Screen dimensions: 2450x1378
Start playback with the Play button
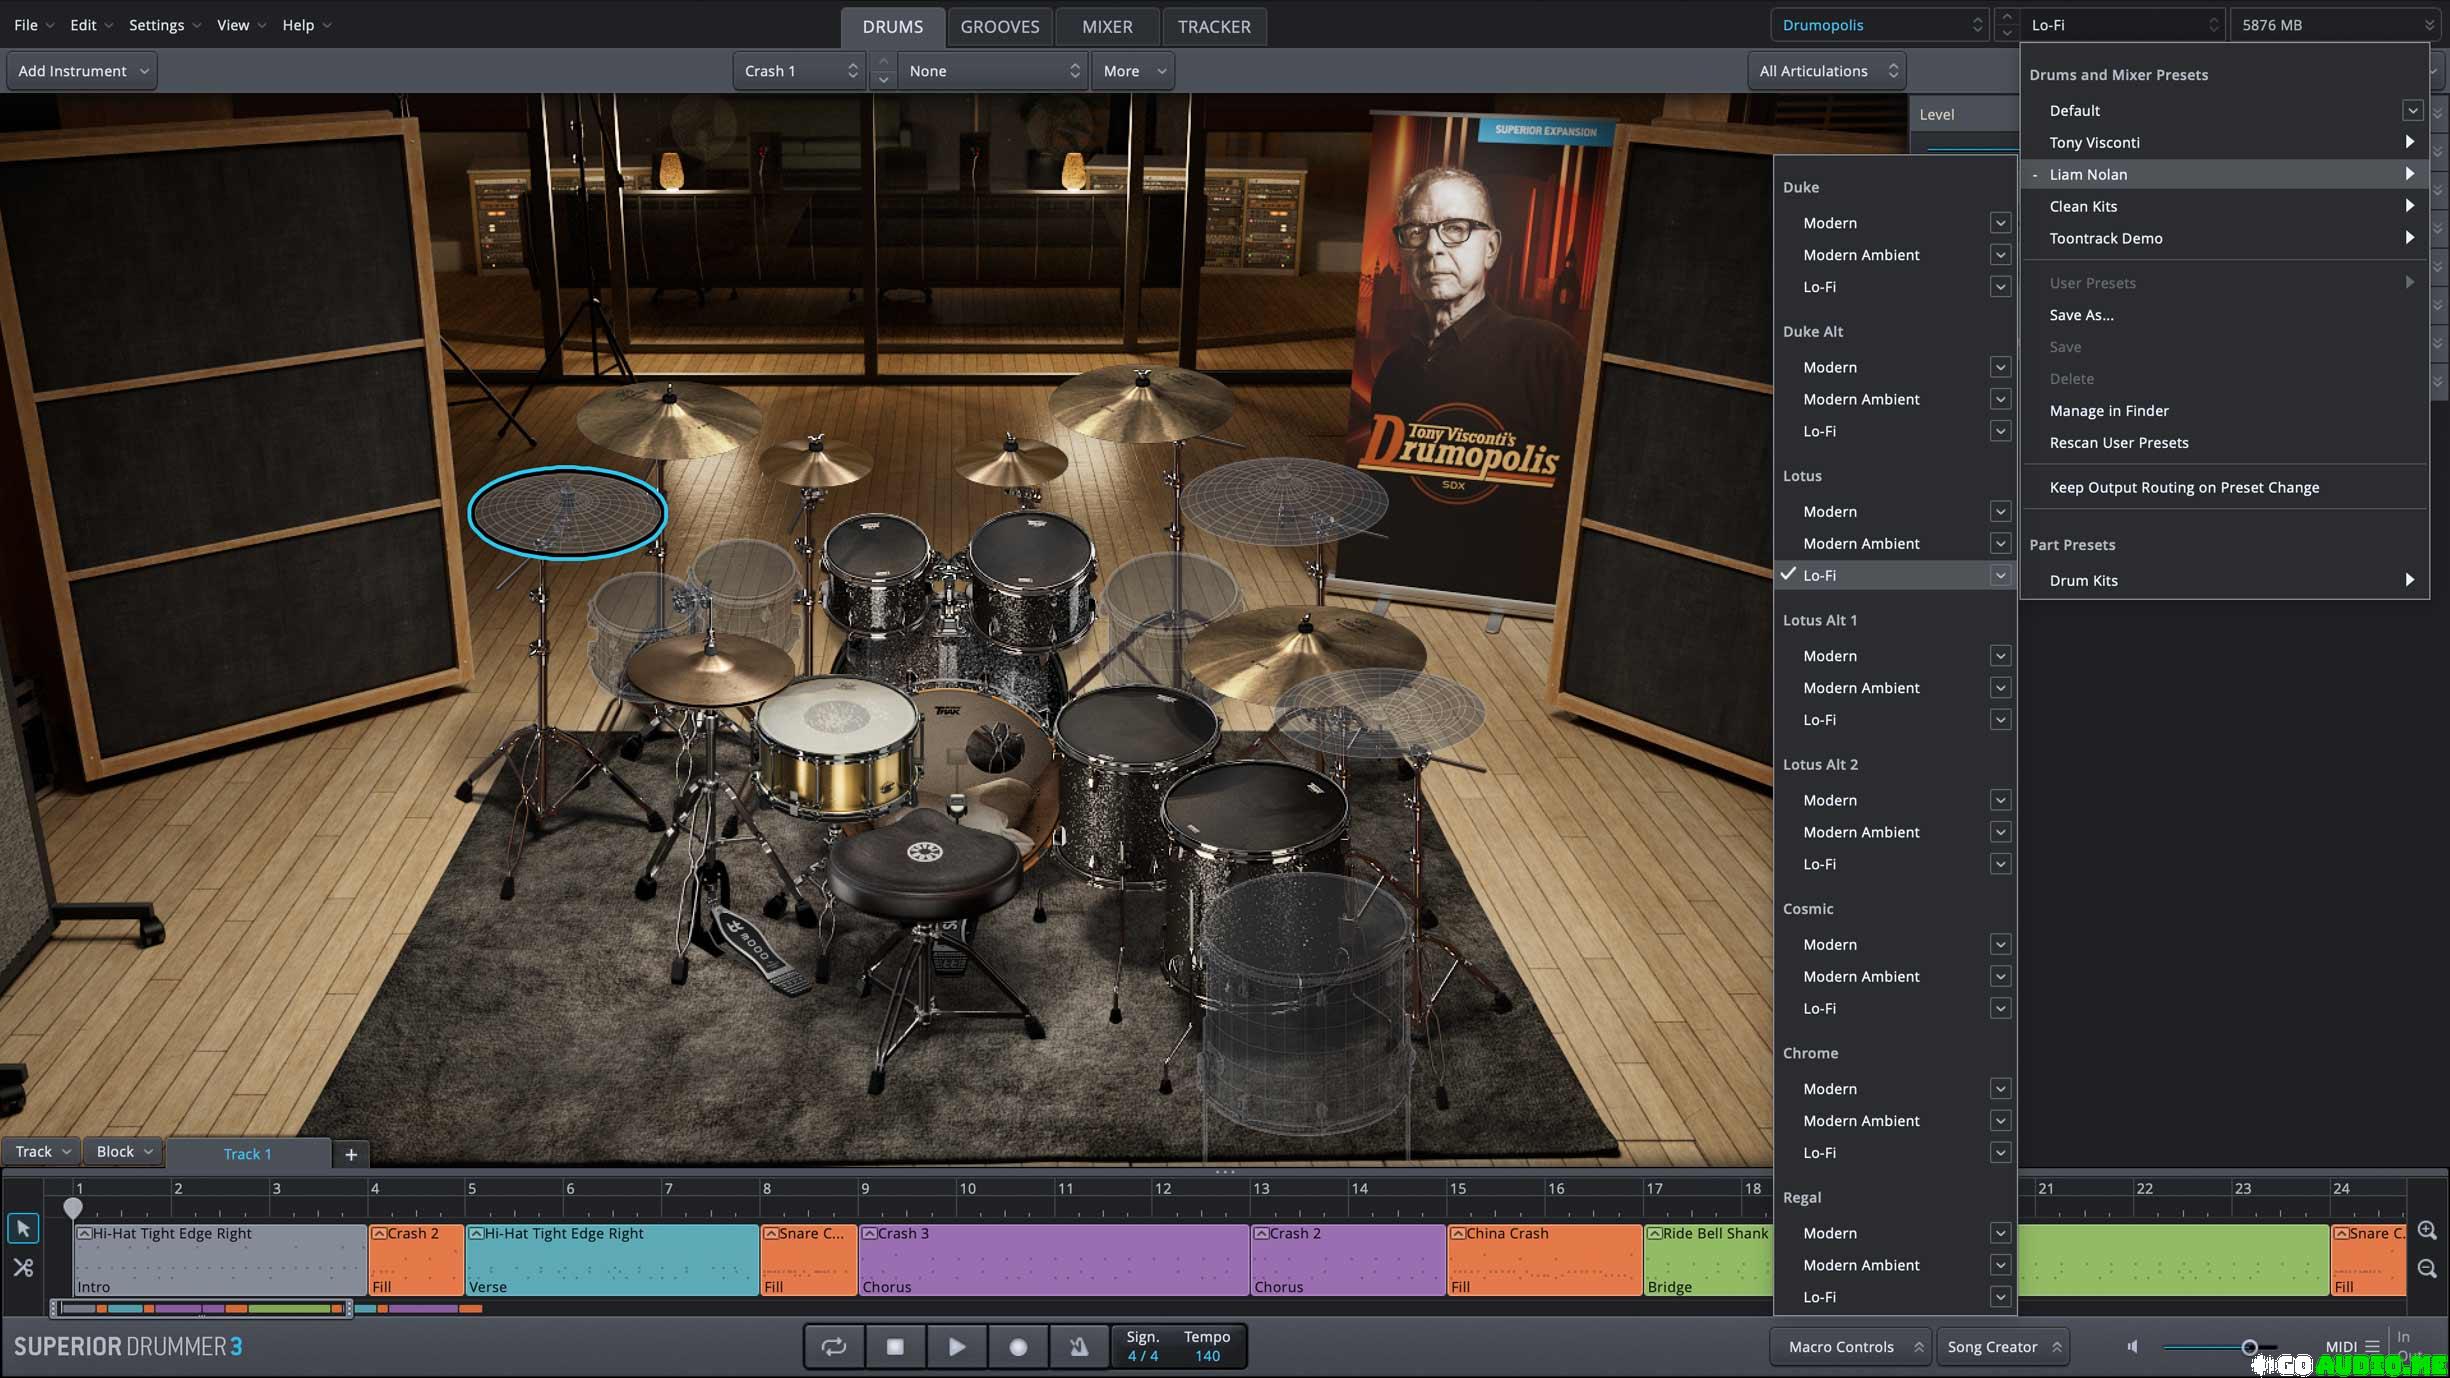click(956, 1347)
